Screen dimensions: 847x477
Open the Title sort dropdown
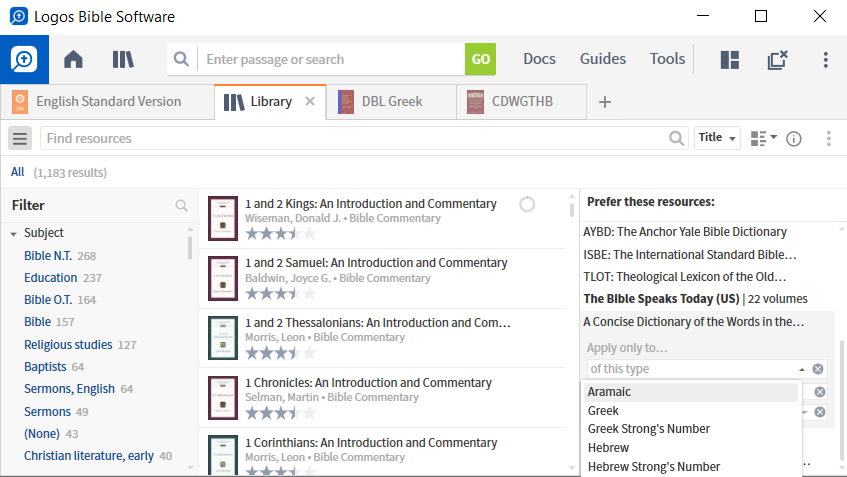point(717,138)
